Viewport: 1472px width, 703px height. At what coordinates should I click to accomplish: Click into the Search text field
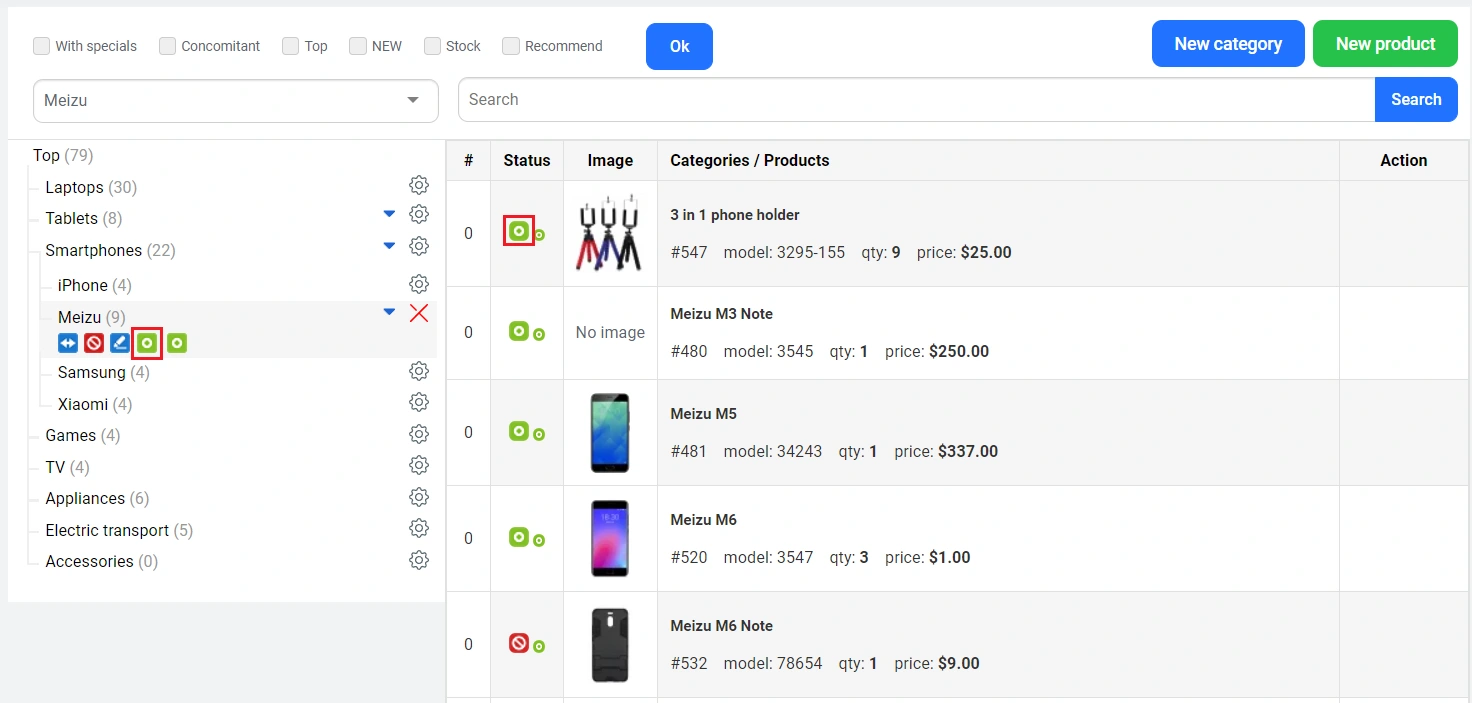pos(916,100)
